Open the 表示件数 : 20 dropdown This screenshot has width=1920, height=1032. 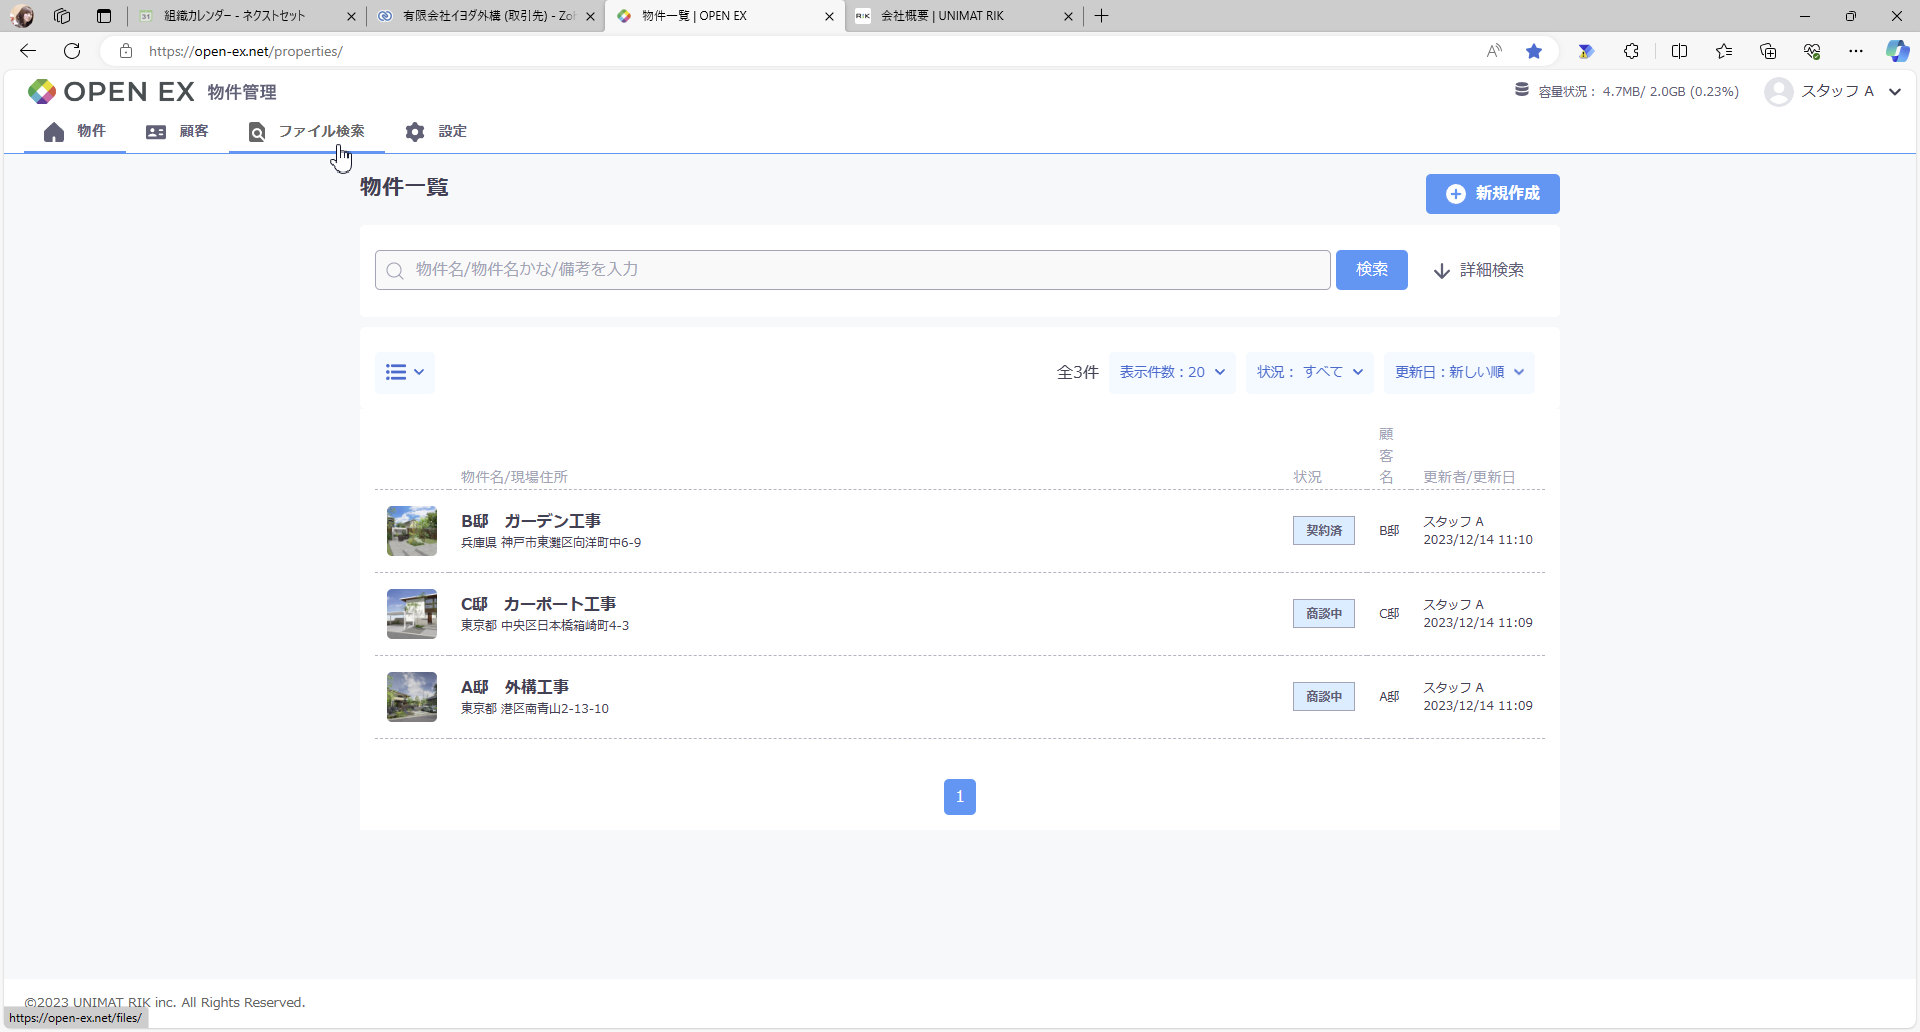pos(1172,372)
